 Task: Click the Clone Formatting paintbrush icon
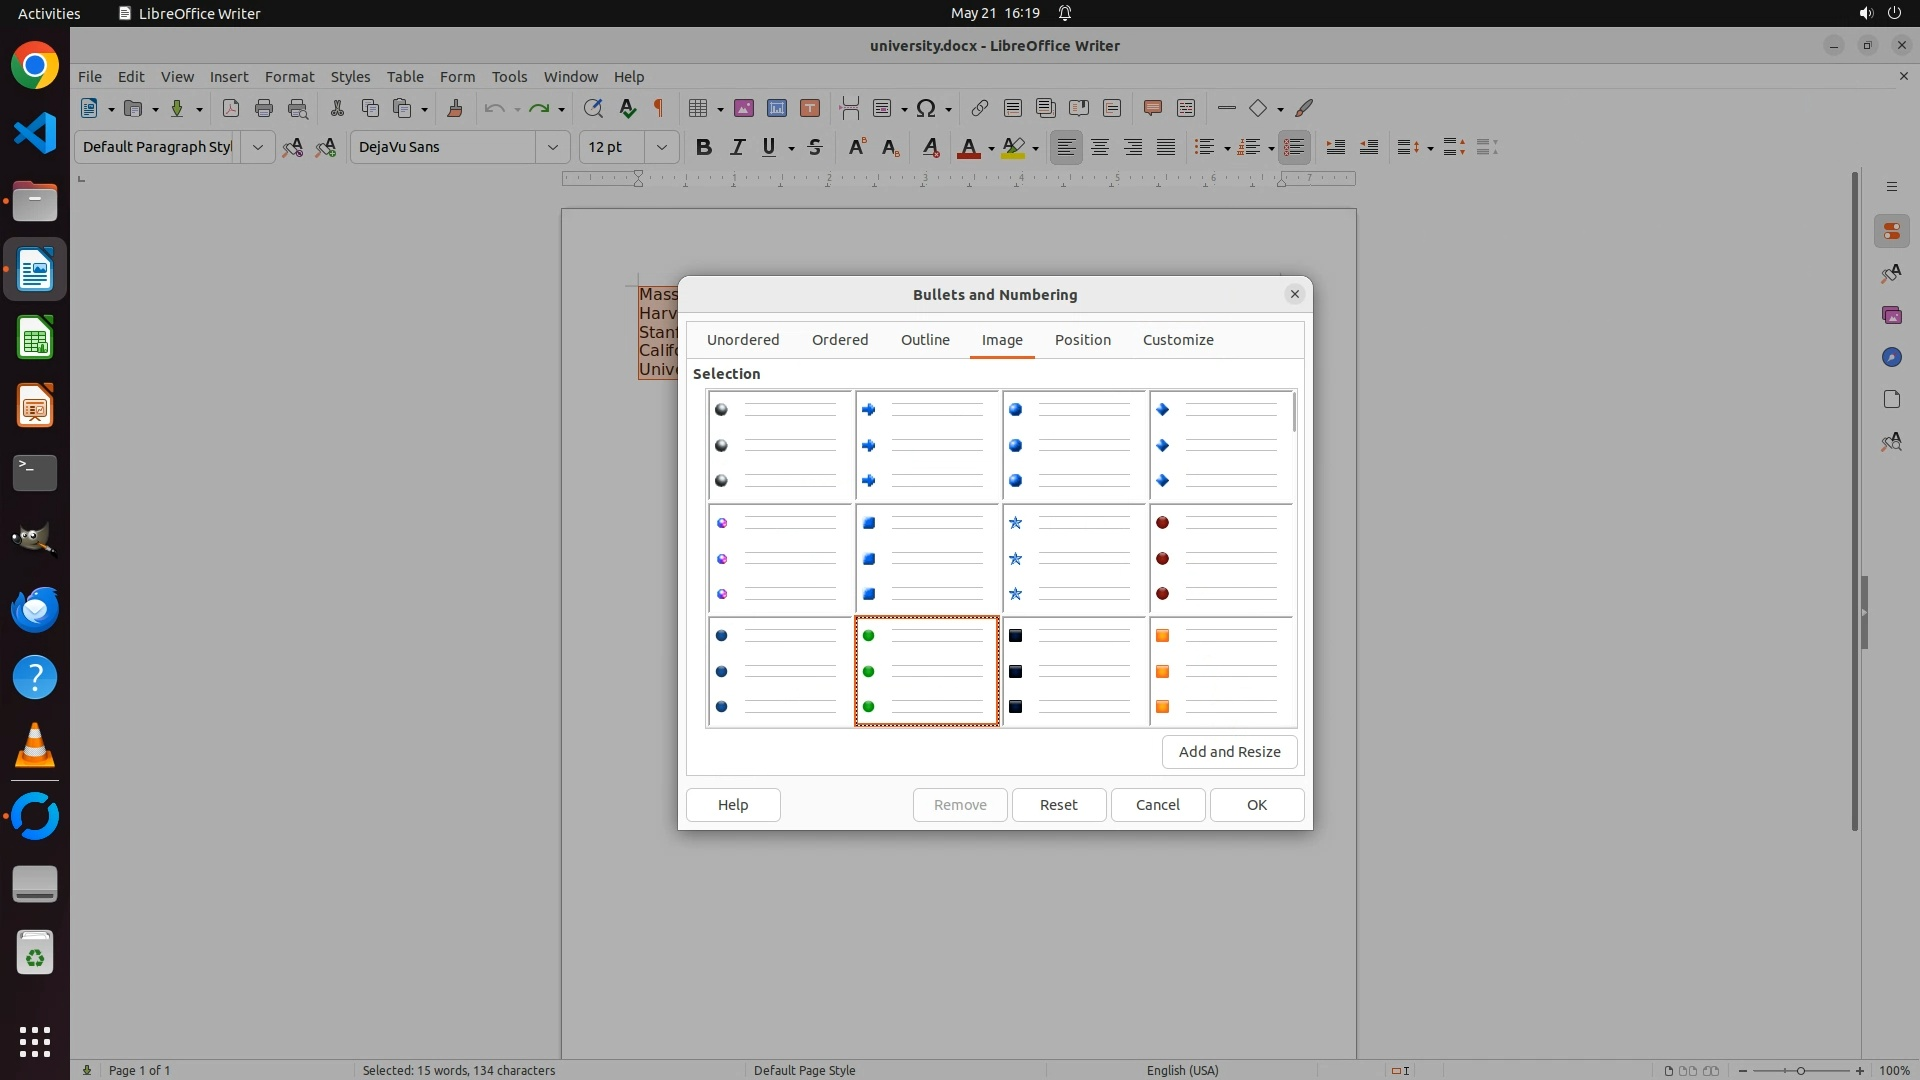click(455, 108)
